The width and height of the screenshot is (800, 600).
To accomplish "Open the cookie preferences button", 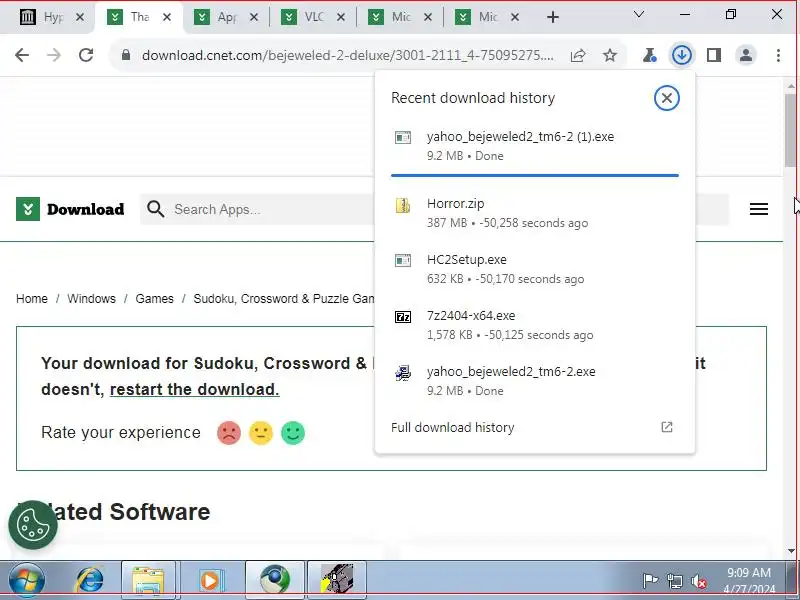I will click(x=33, y=524).
